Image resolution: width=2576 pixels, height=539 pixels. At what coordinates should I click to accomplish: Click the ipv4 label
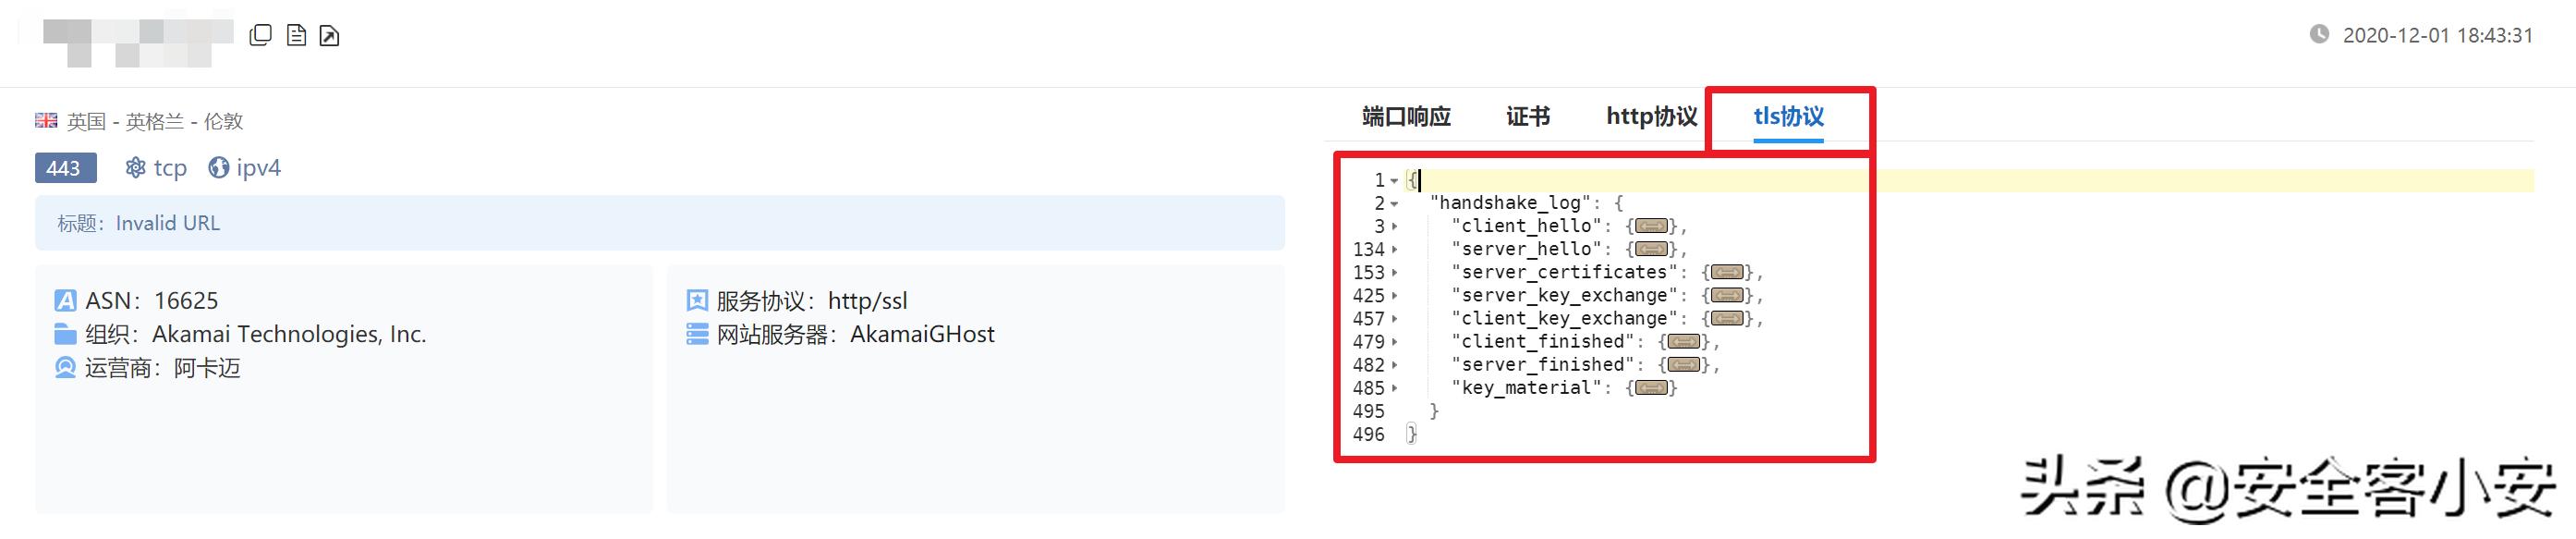tap(258, 168)
